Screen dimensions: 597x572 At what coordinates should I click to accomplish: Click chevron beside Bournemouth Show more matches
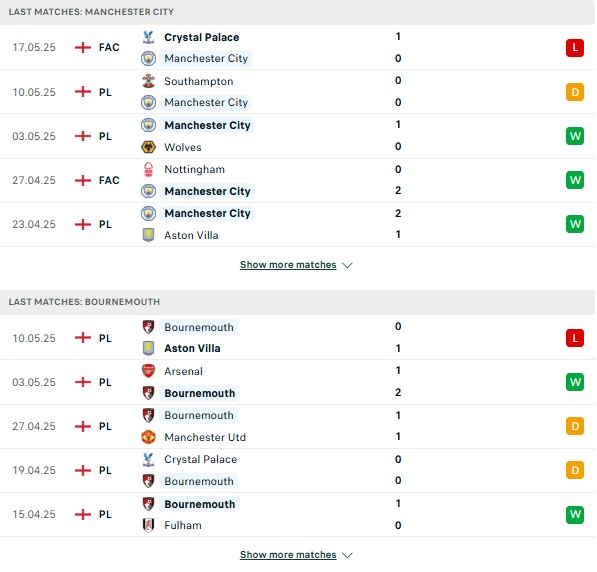(347, 555)
